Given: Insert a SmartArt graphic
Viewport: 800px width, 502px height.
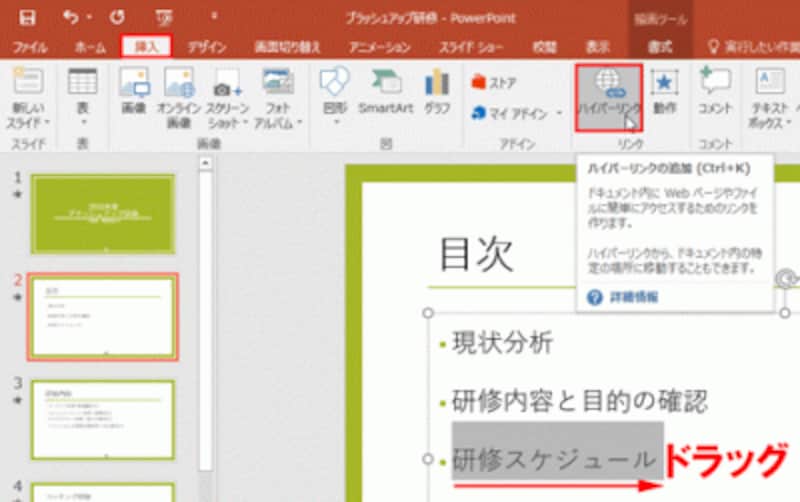Looking at the screenshot, I should point(385,91).
